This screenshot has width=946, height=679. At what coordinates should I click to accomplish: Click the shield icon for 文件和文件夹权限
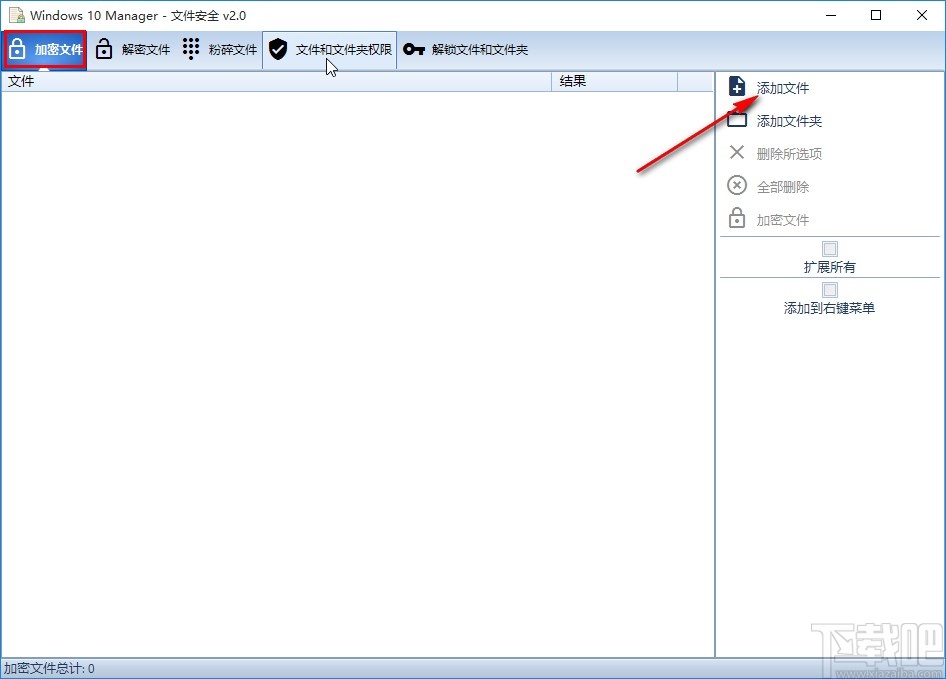click(278, 48)
